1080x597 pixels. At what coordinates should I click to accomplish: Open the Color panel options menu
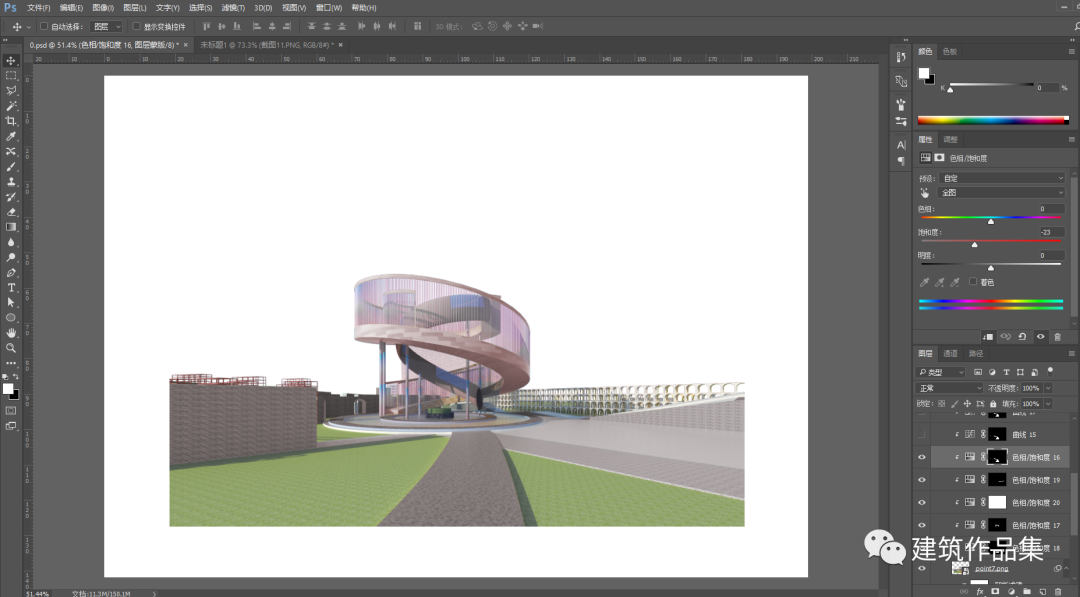pos(1071,52)
